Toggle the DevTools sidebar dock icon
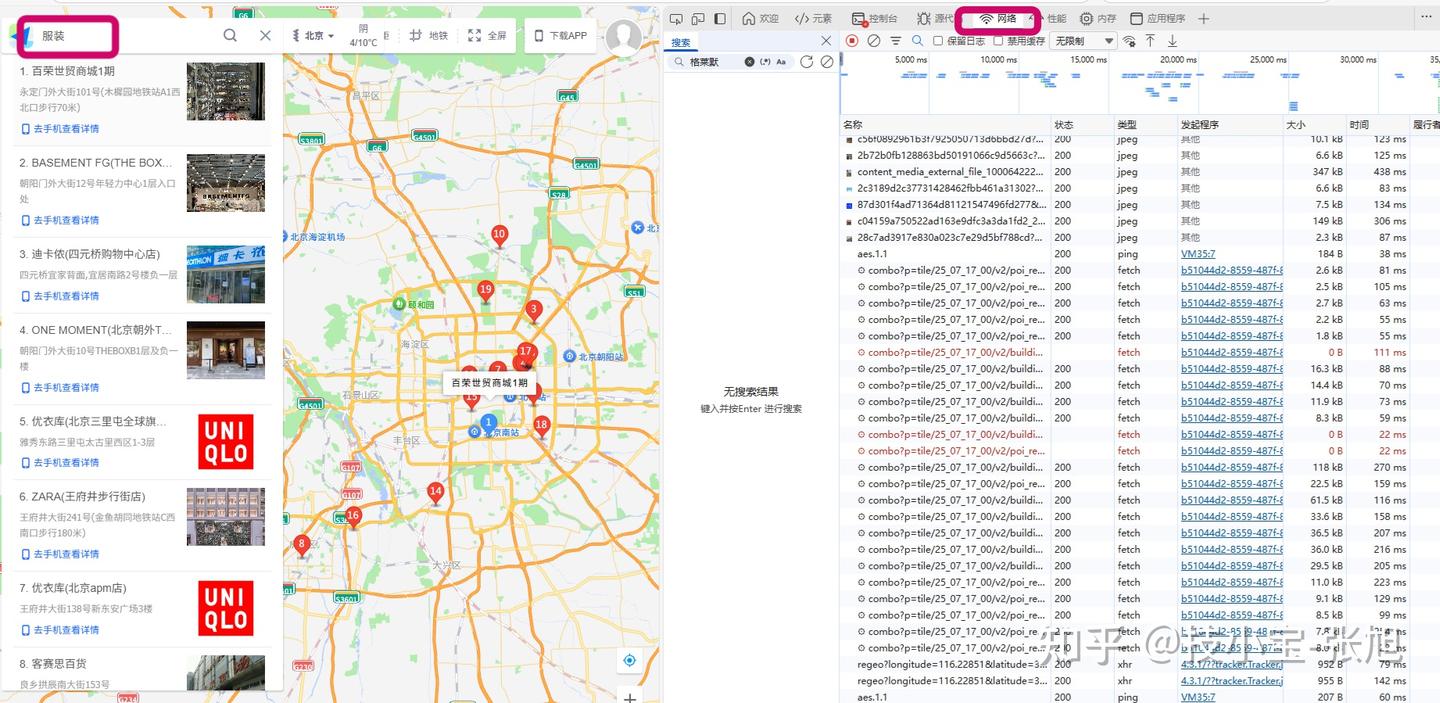Viewport: 1440px width, 703px height. coord(720,19)
